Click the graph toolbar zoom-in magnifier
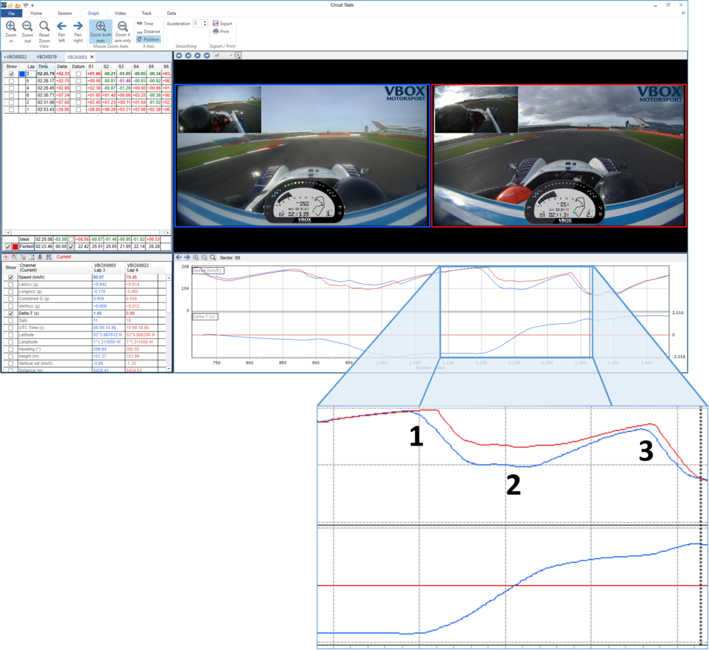The width and height of the screenshot is (709, 650). click(x=196, y=257)
